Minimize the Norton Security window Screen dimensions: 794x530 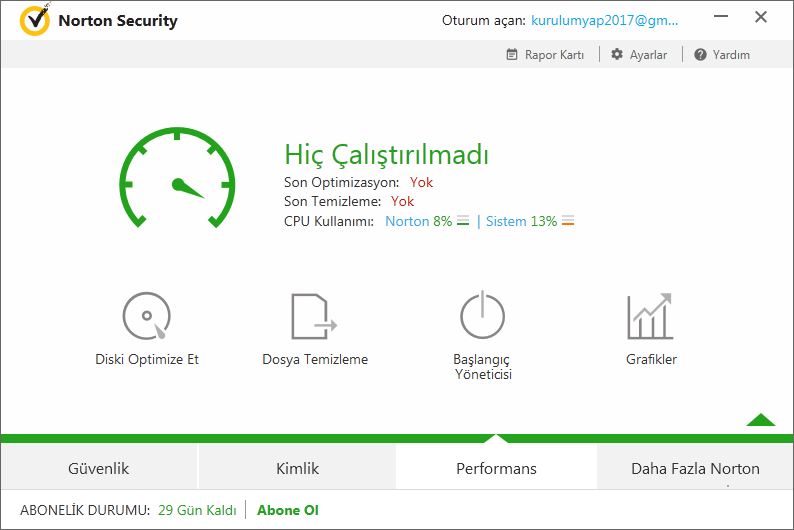721,17
